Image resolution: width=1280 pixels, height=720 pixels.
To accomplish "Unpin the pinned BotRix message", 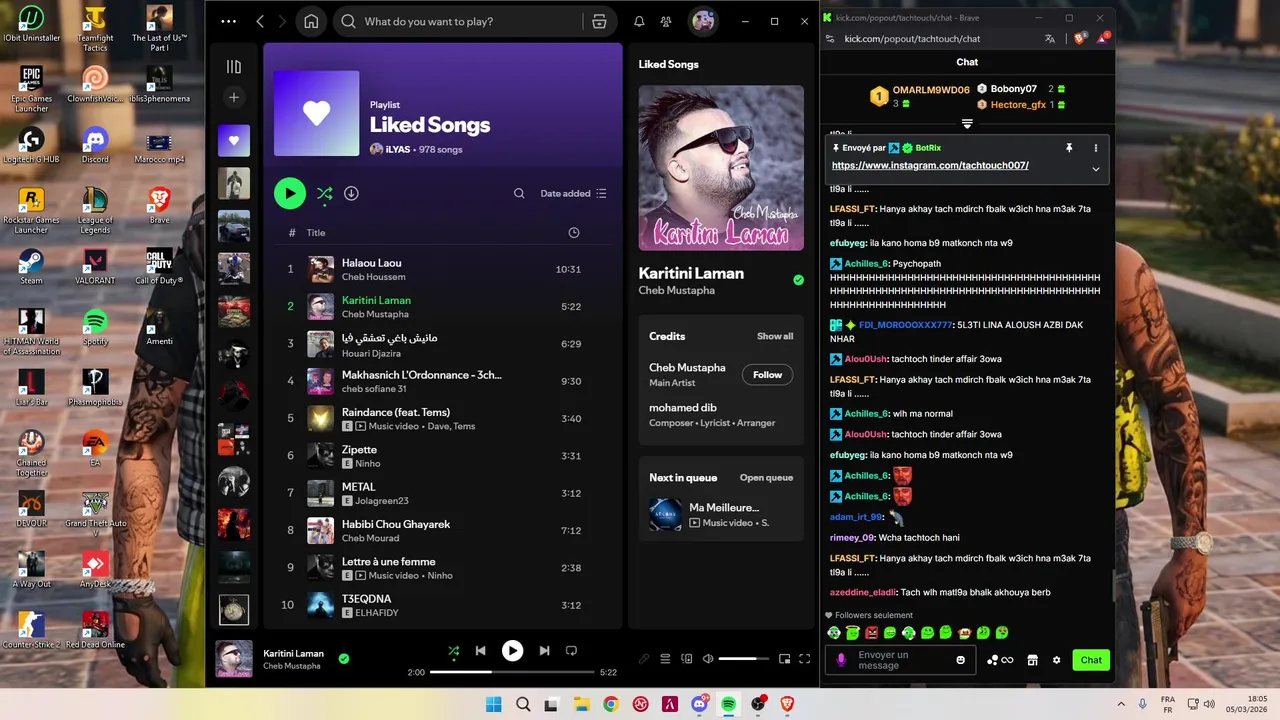I will point(1069,148).
